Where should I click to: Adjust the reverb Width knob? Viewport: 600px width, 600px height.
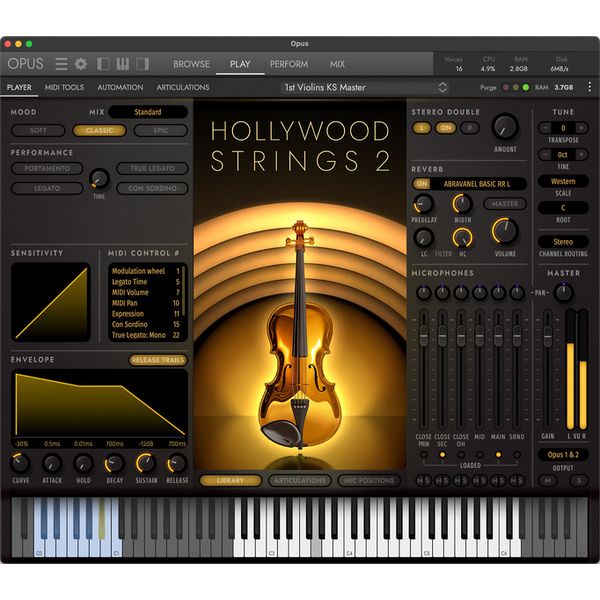click(x=462, y=204)
